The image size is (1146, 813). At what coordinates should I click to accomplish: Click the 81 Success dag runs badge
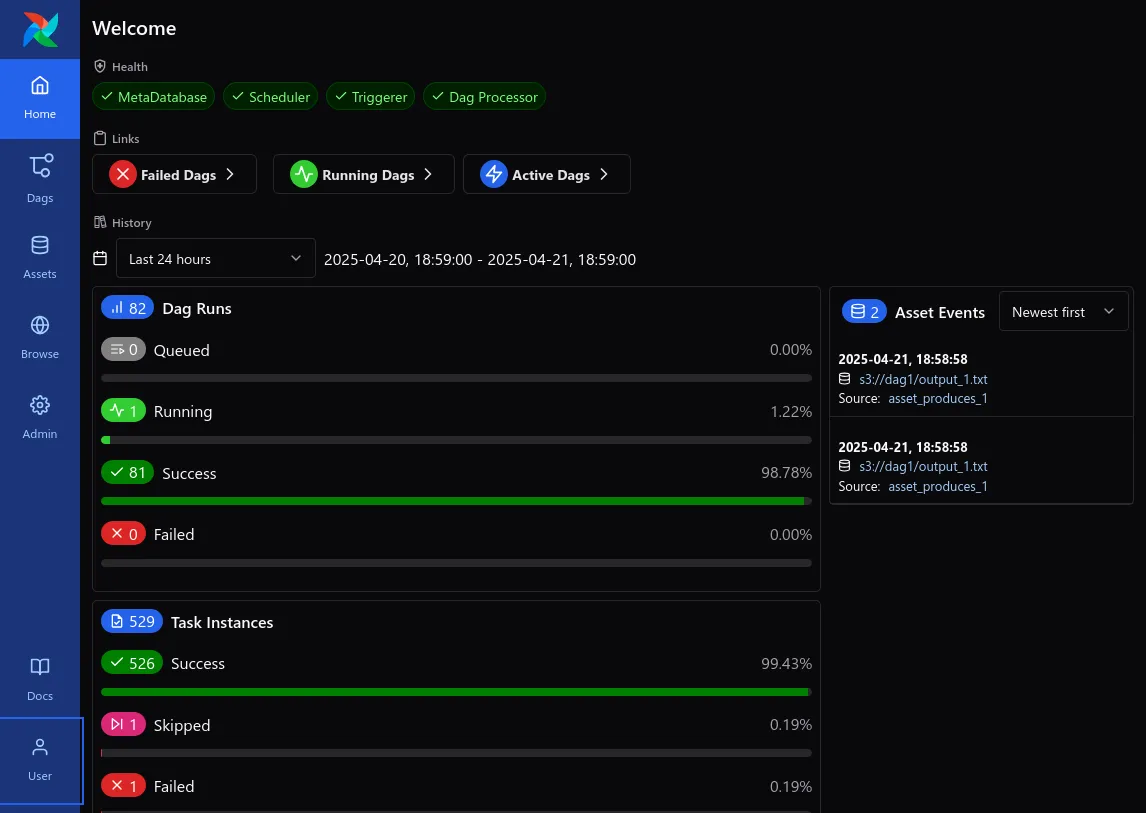(x=127, y=472)
